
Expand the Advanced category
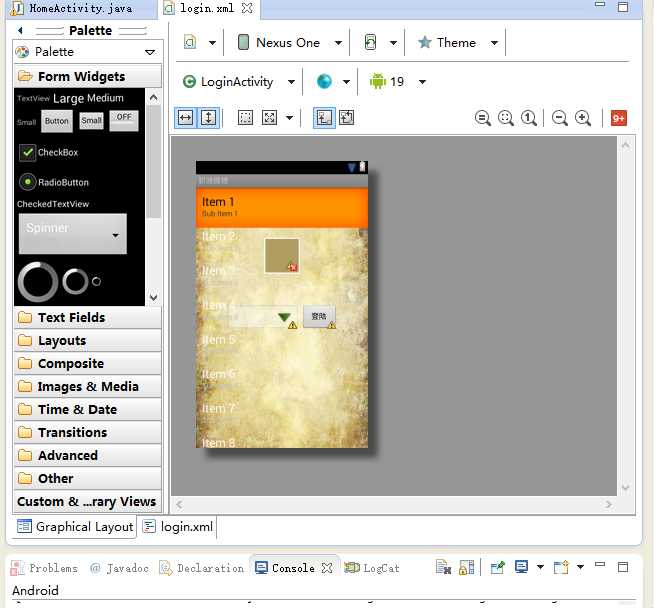[x=88, y=455]
